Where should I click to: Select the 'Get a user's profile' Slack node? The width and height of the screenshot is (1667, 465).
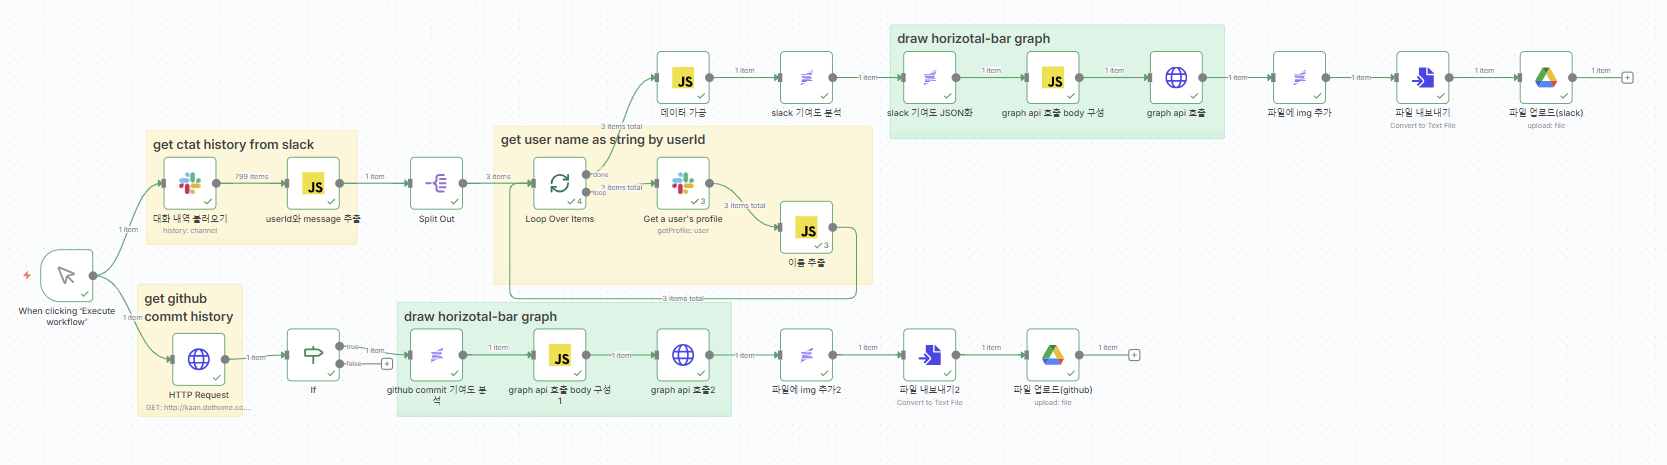683,183
